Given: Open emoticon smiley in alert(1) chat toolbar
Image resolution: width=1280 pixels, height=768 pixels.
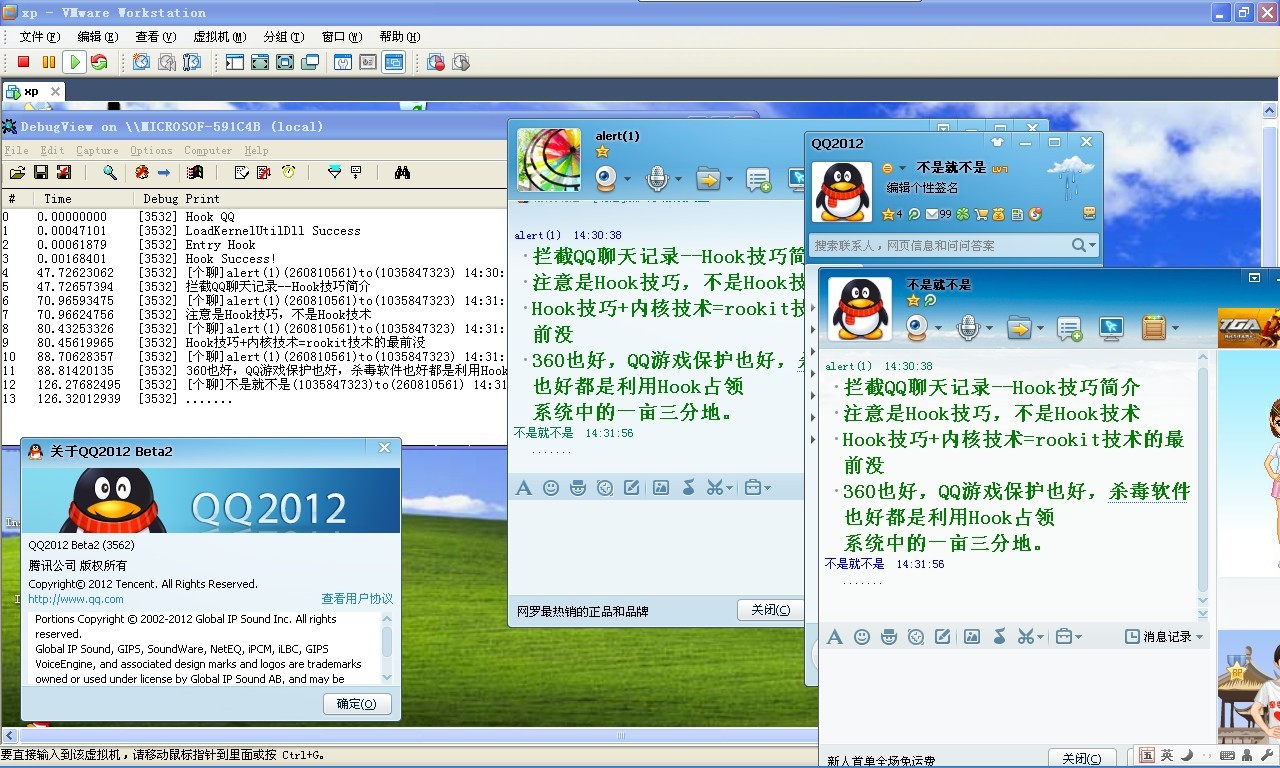Looking at the screenshot, I should (x=551, y=488).
